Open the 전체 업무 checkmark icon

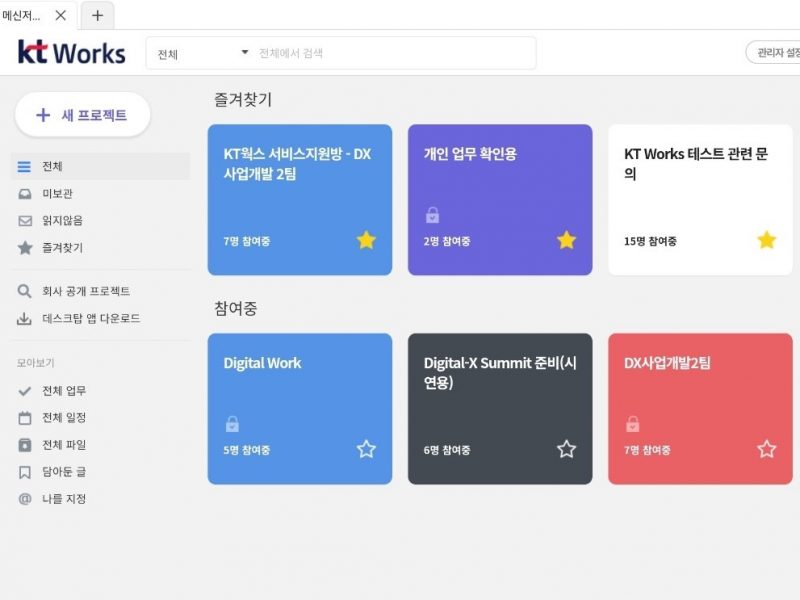click(24, 391)
